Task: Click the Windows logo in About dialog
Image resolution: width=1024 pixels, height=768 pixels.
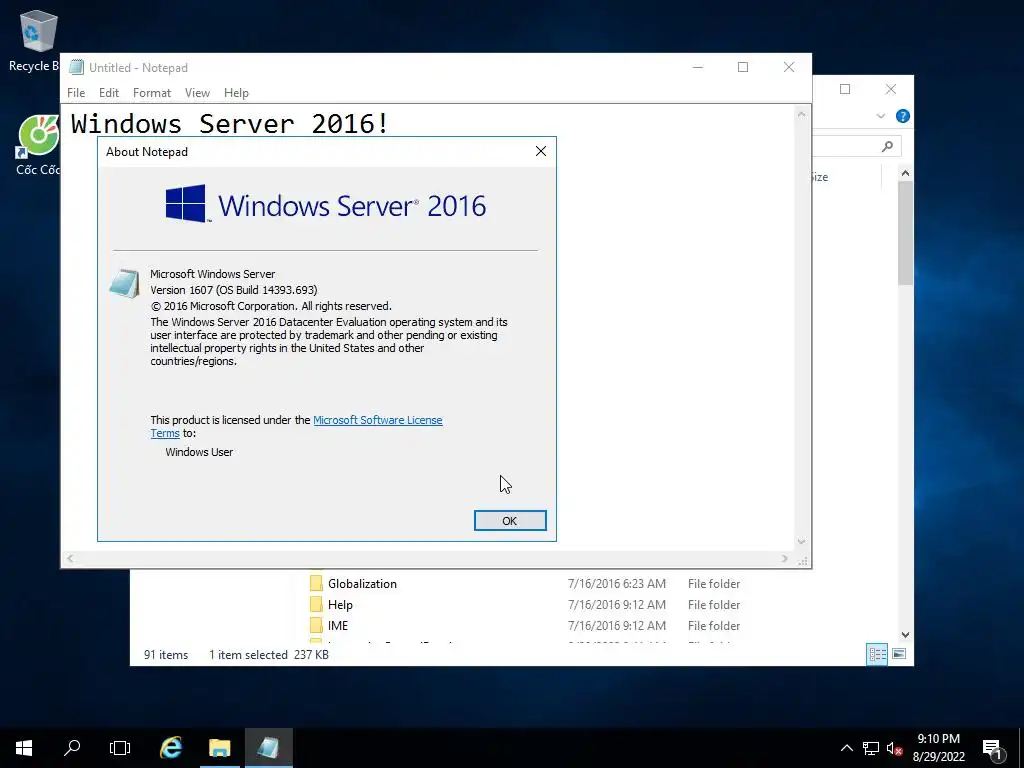Action: point(186,204)
